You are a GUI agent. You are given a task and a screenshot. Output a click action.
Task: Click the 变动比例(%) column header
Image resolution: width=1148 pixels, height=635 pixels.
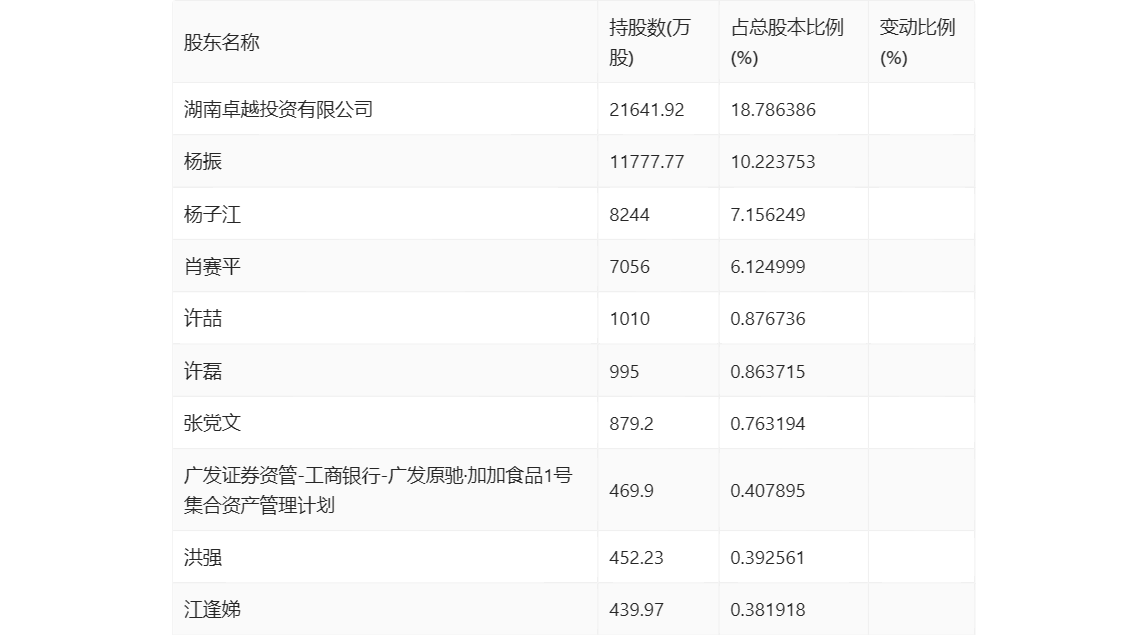click(x=917, y=43)
